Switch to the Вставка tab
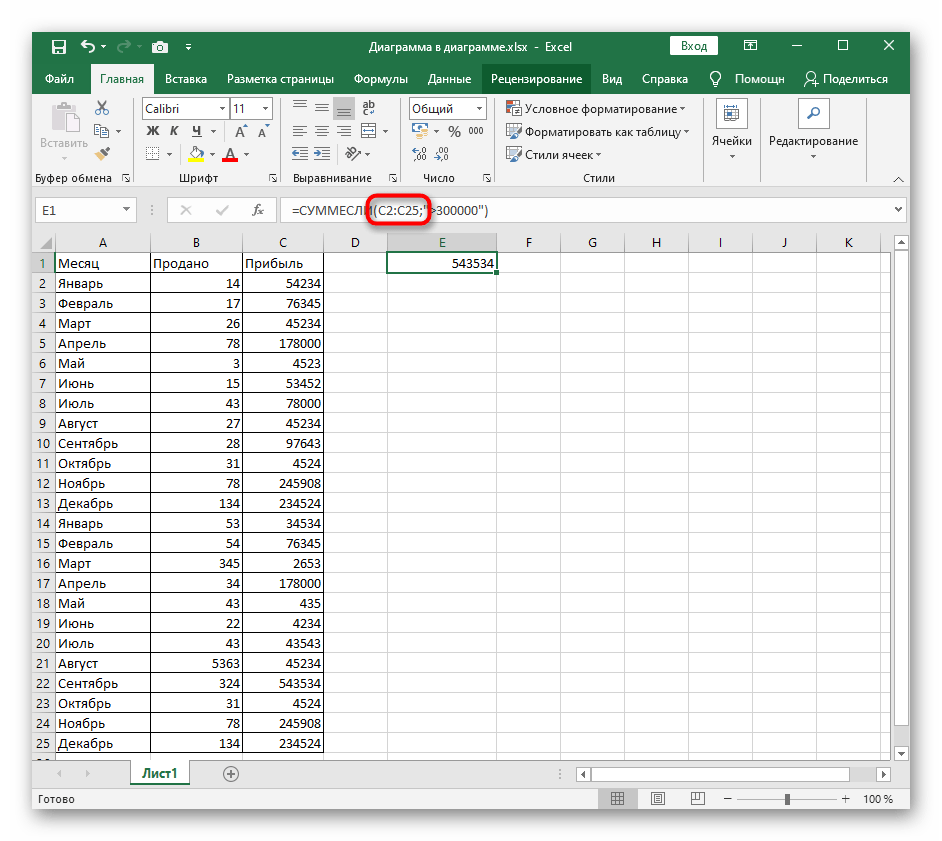Screen dimensions: 942x841 (x=186, y=79)
